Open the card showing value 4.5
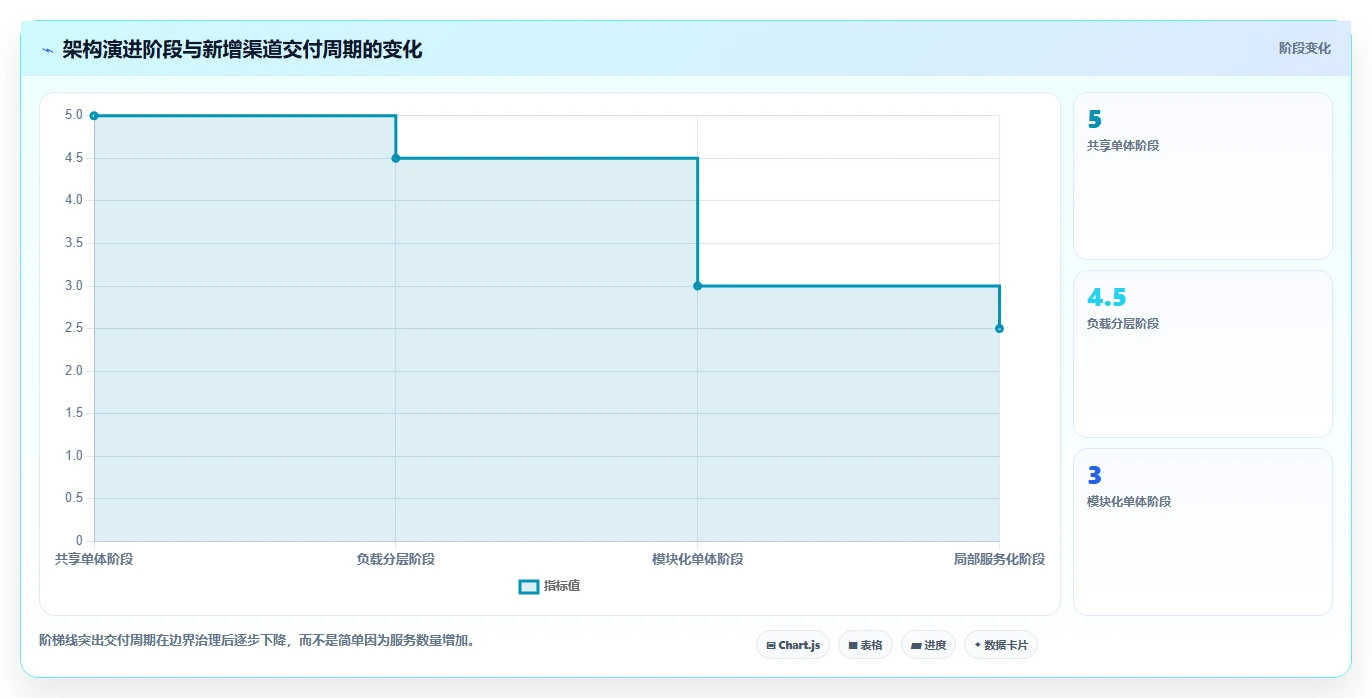The width and height of the screenshot is (1372, 698). coord(1202,354)
